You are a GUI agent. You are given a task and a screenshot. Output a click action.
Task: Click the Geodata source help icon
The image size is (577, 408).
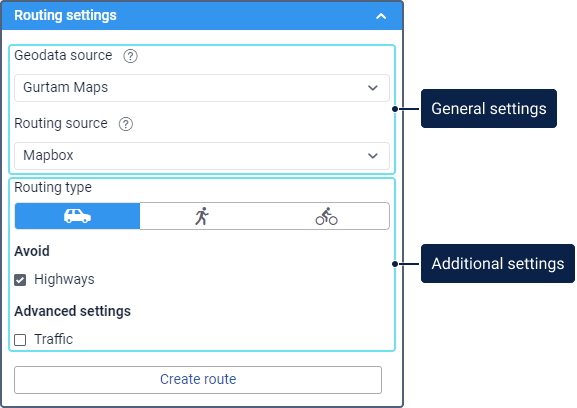[130, 56]
